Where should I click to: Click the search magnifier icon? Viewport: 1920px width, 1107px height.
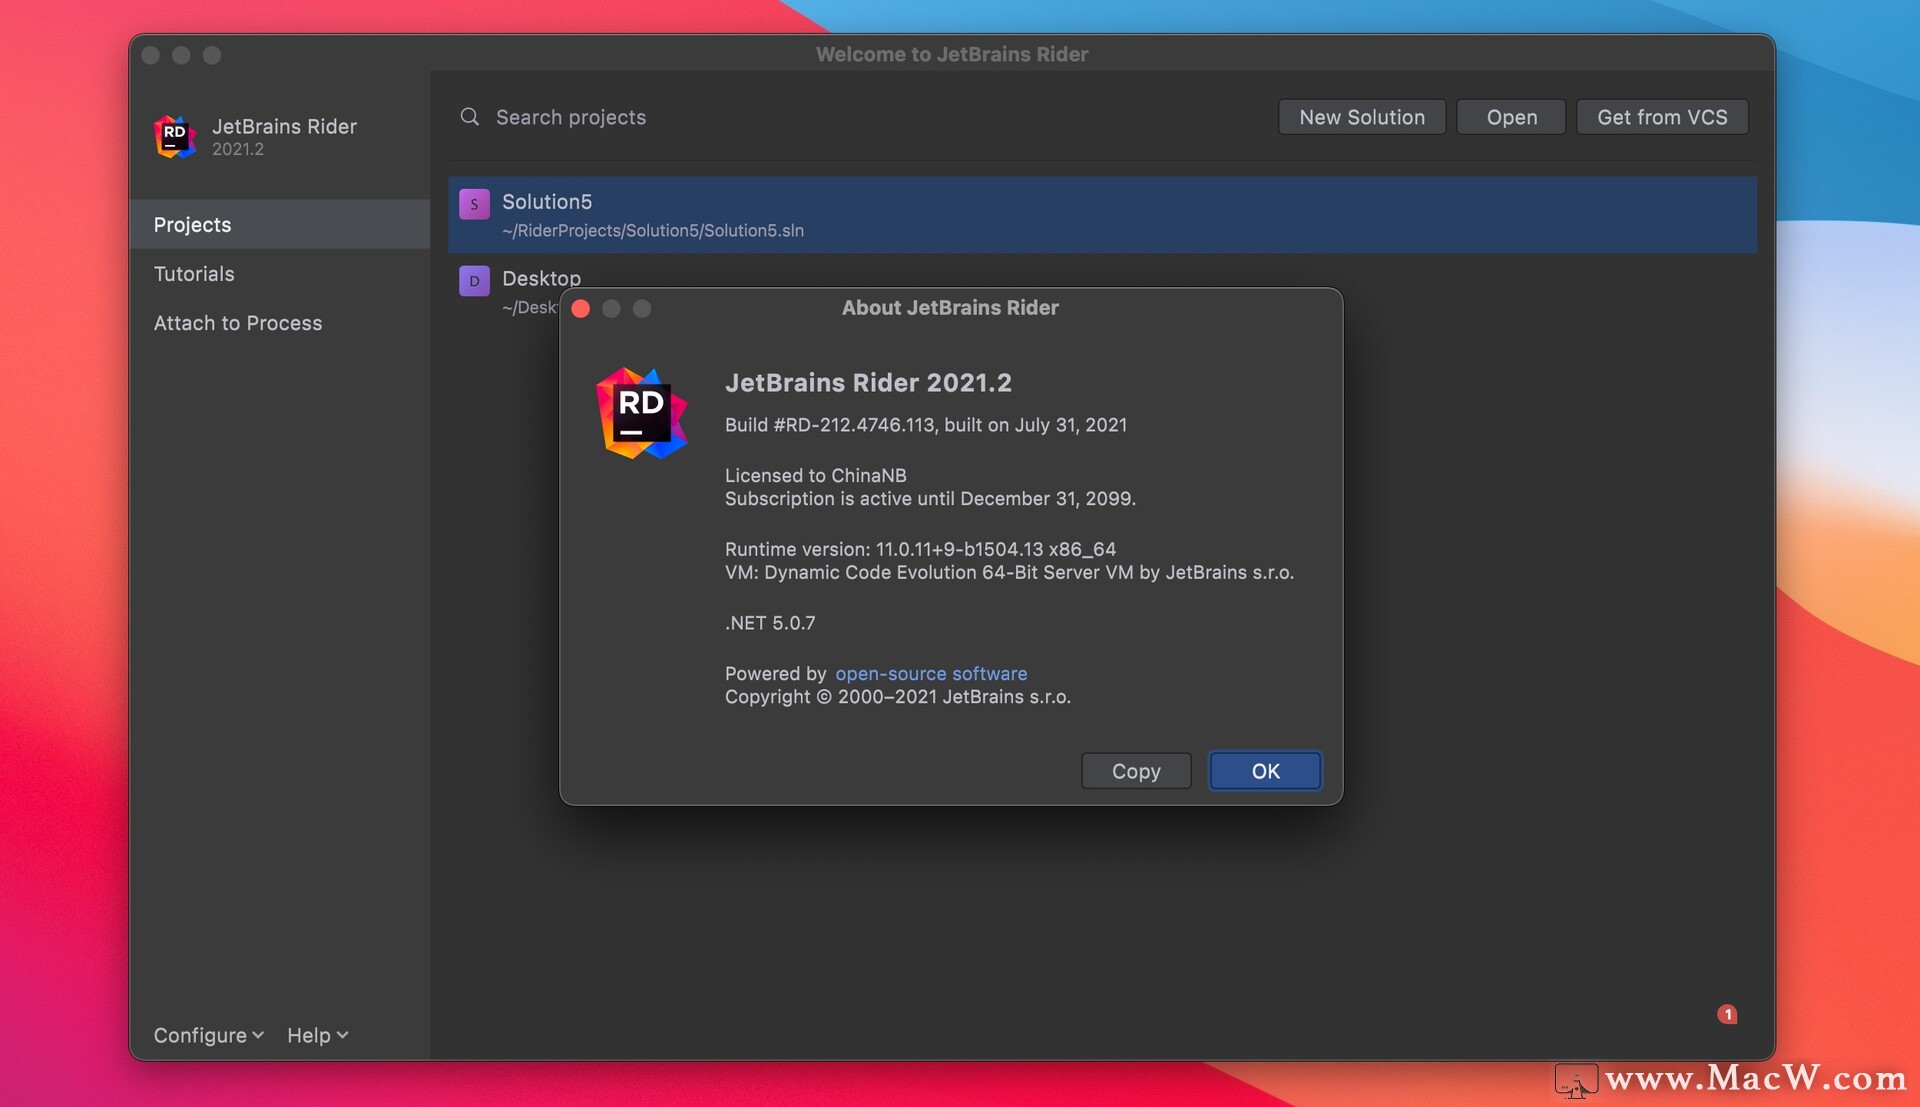pyautogui.click(x=469, y=117)
